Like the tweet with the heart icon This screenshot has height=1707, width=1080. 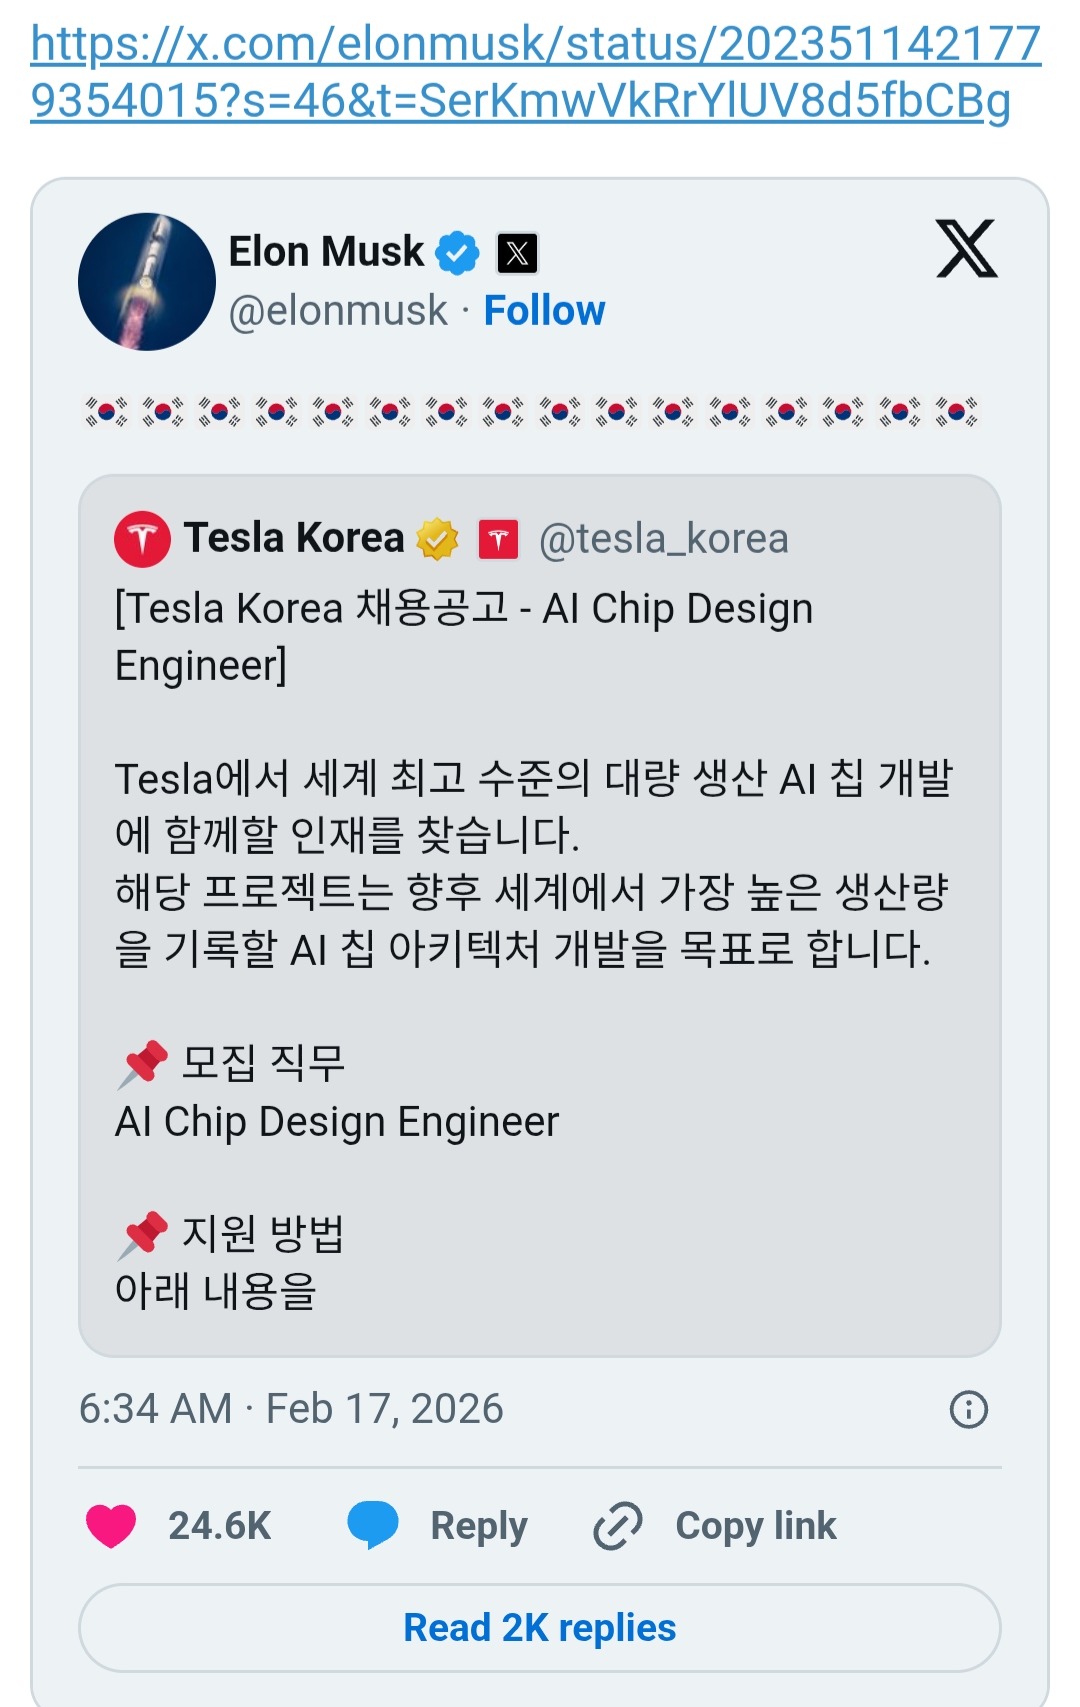[x=111, y=1526]
